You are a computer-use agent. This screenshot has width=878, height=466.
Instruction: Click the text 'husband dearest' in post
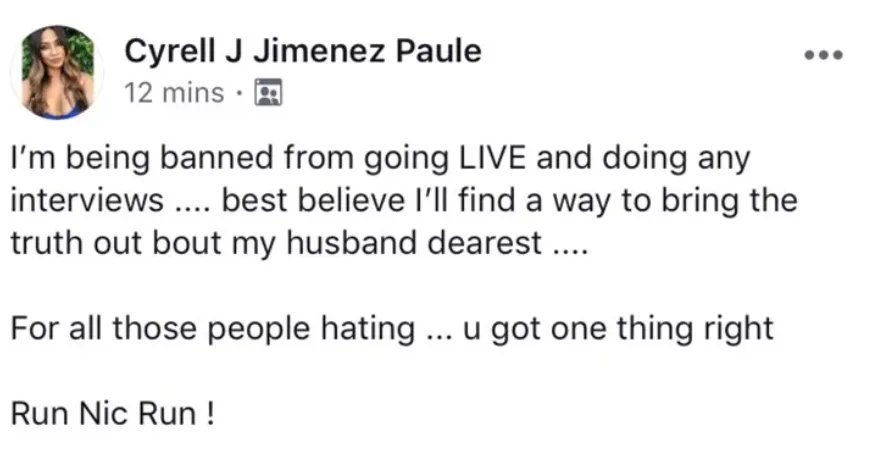coord(414,243)
